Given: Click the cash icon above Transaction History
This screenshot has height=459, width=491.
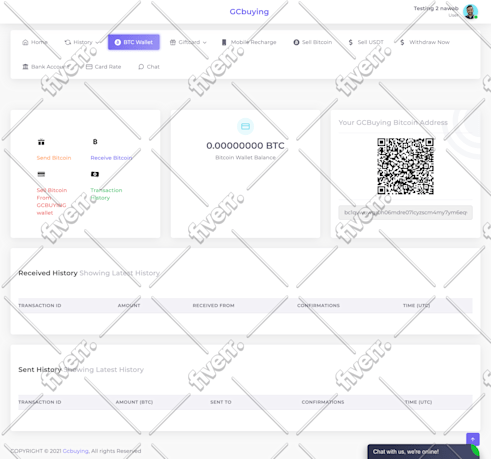Looking at the screenshot, I should click(95, 174).
